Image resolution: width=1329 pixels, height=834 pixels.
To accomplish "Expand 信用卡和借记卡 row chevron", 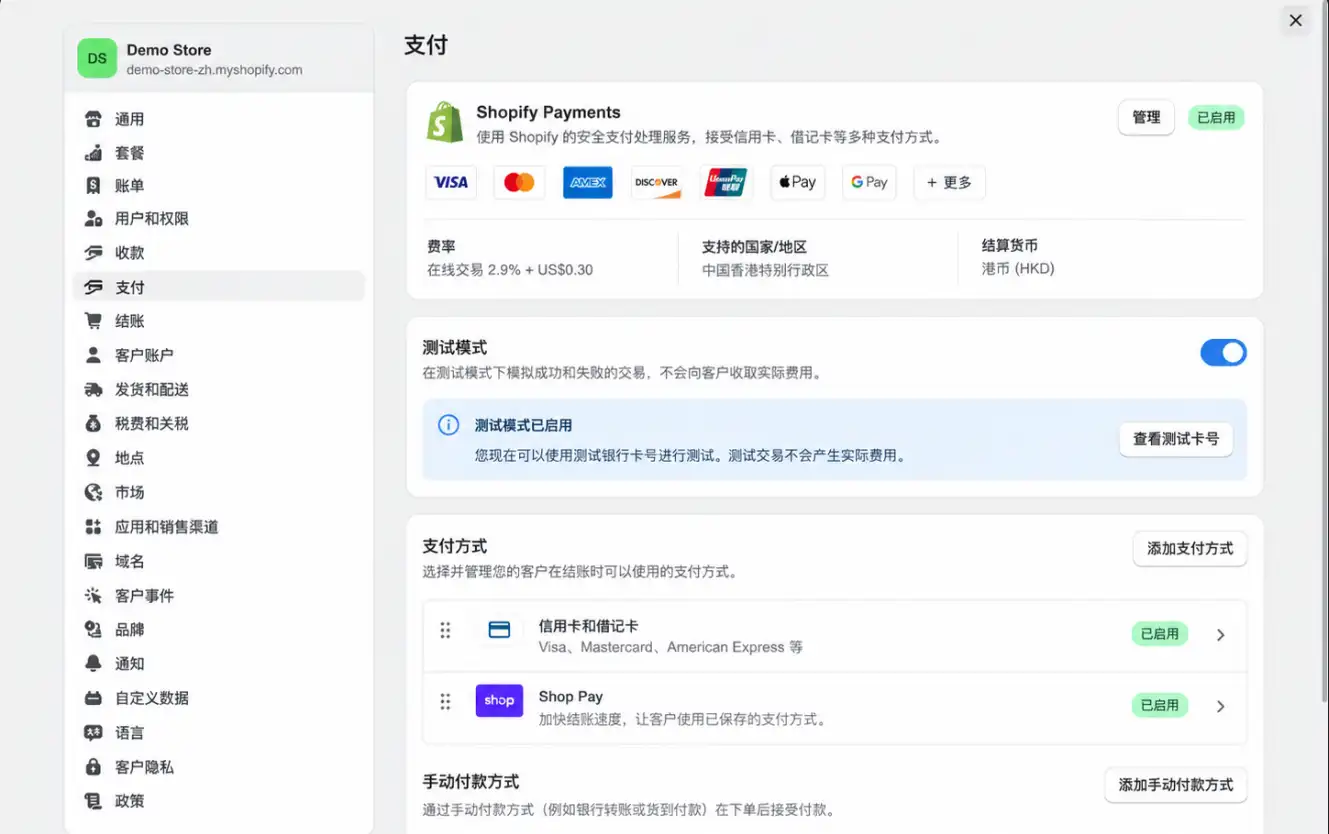I will point(1220,635).
